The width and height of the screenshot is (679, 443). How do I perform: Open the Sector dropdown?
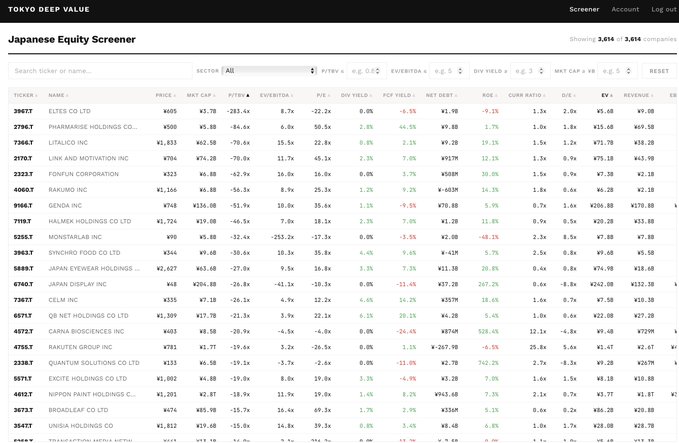(269, 71)
